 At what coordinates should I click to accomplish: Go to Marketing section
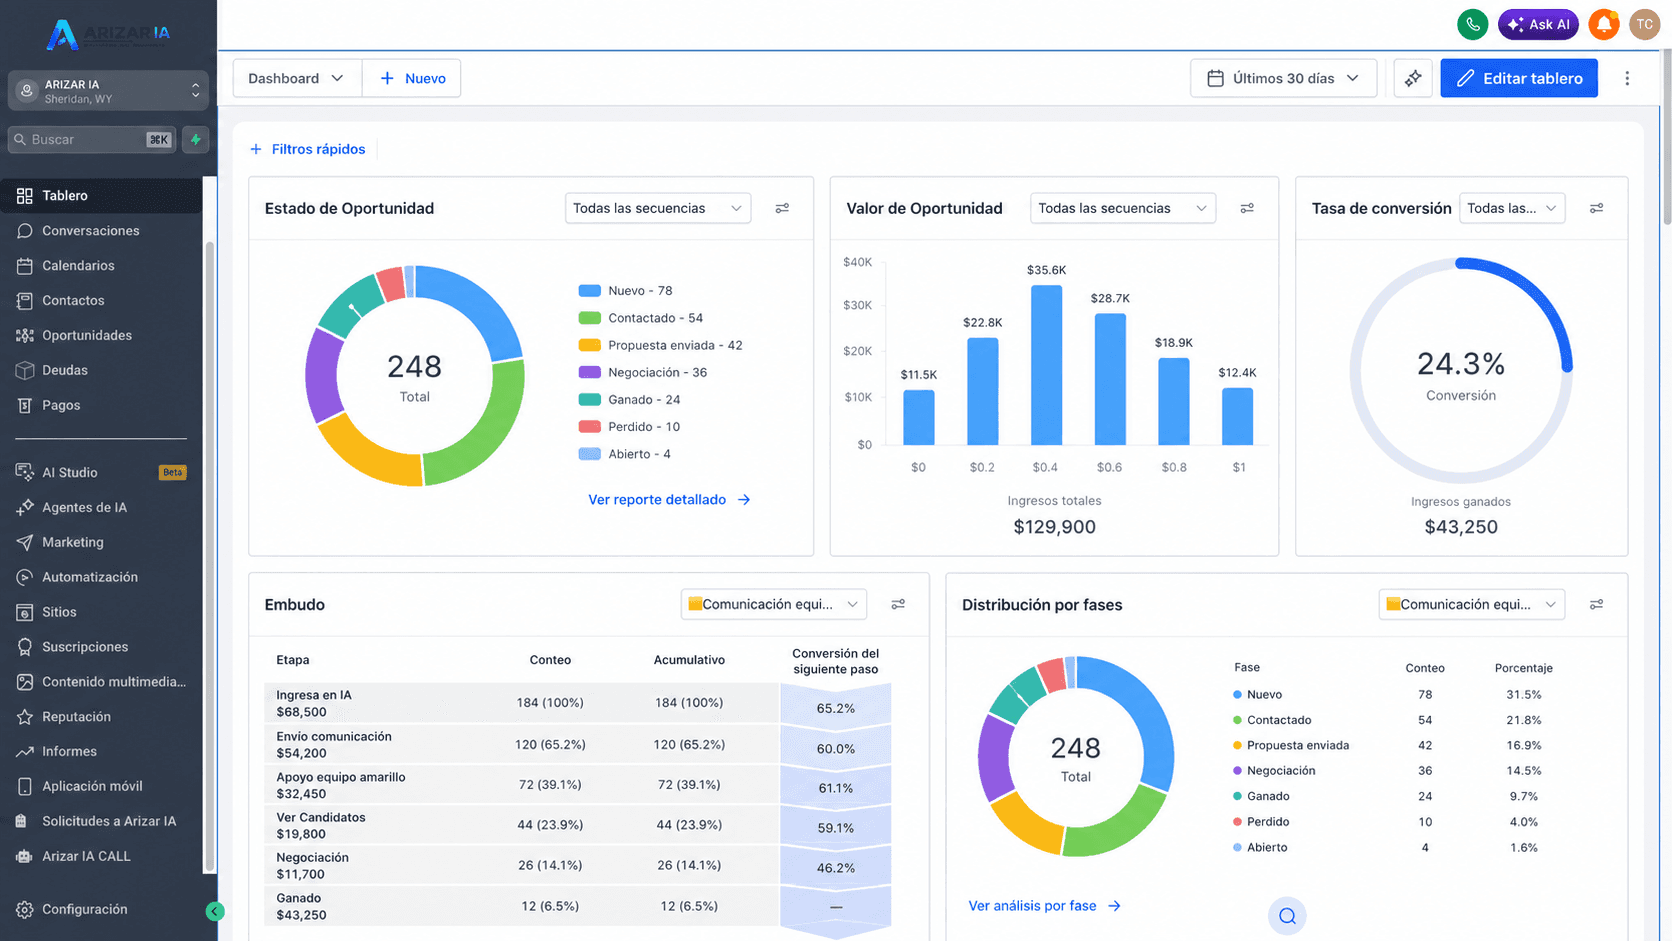tap(102, 542)
